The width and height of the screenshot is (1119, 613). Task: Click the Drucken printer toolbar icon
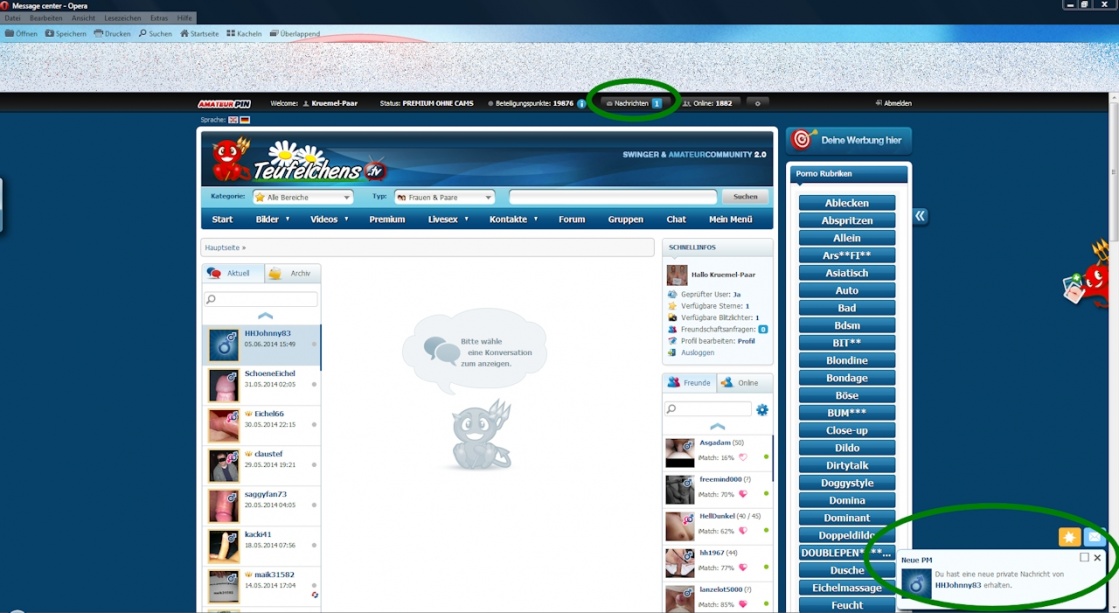112,33
